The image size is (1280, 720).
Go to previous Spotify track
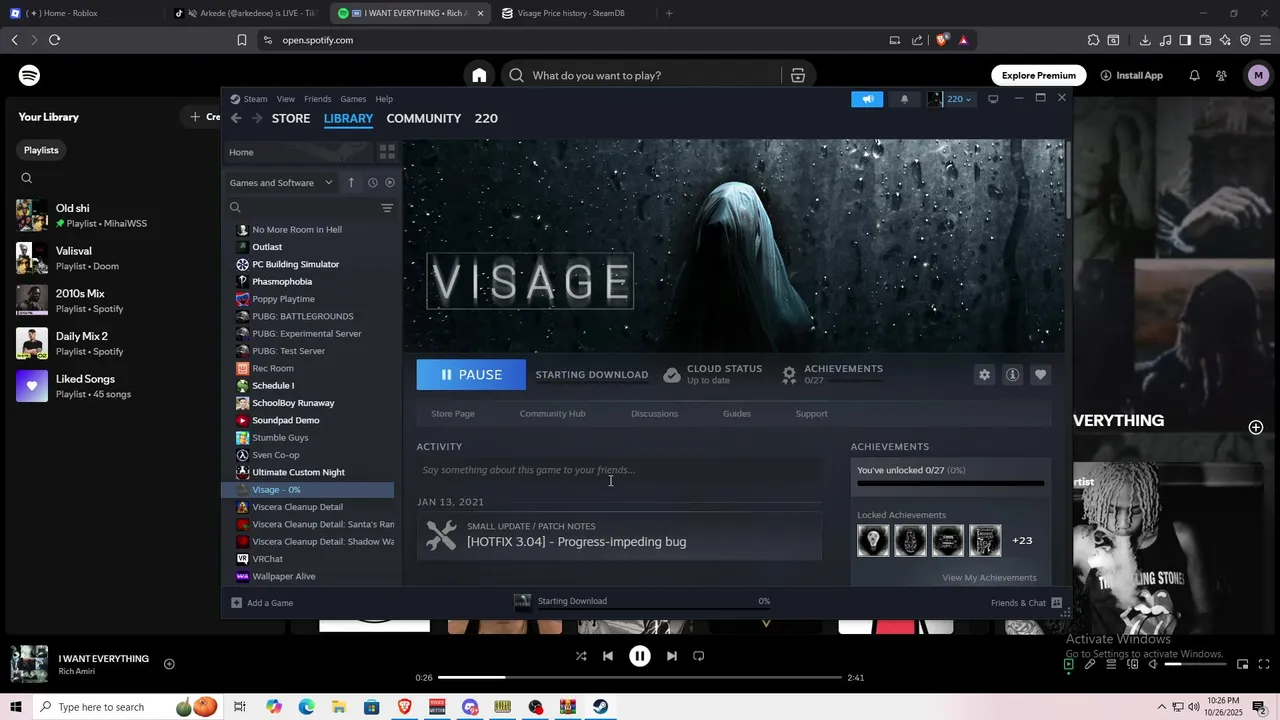608,656
